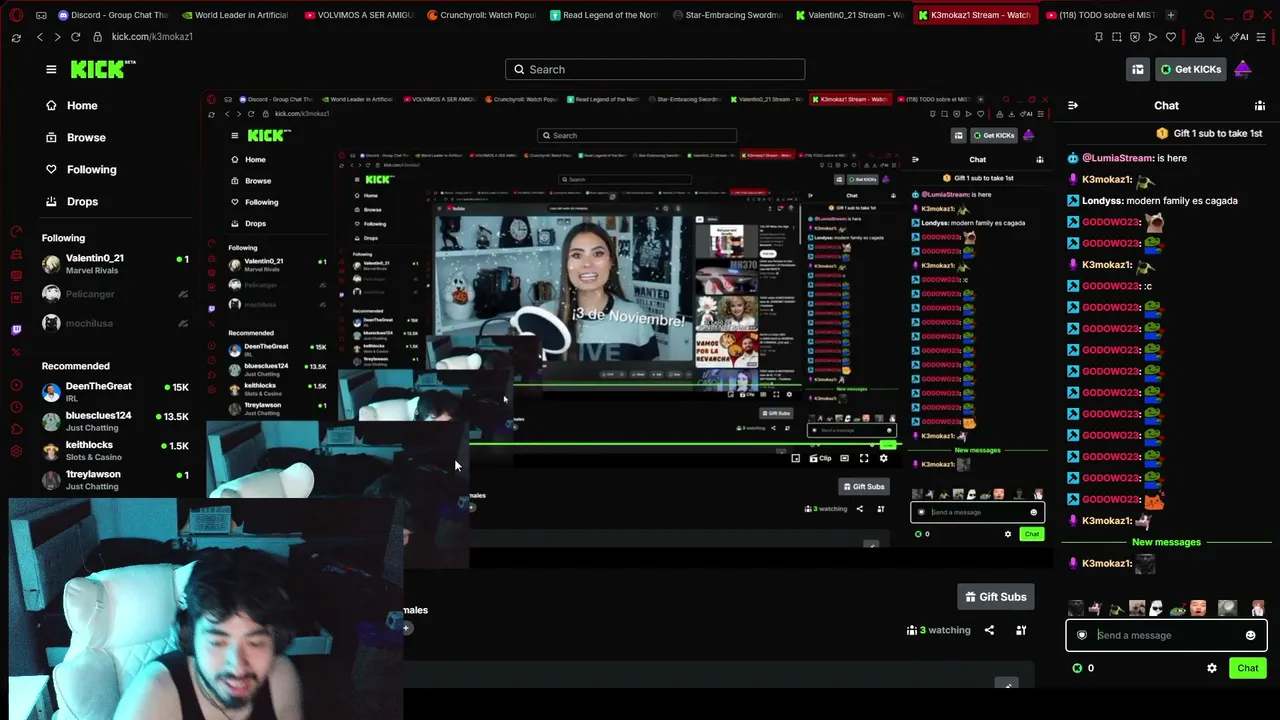Open the emoji picker in chat input
The width and height of the screenshot is (1280, 720).
point(1250,635)
